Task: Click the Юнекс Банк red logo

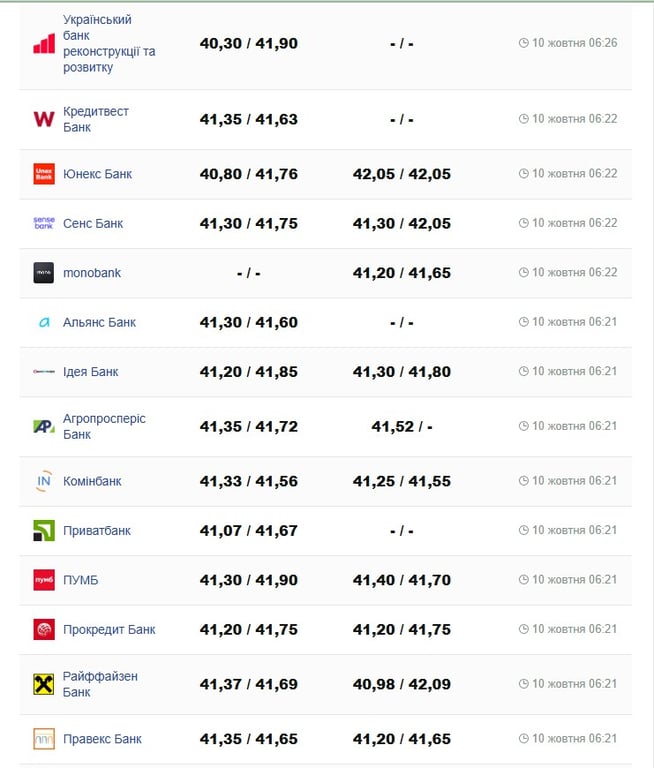Action: pyautogui.click(x=44, y=174)
